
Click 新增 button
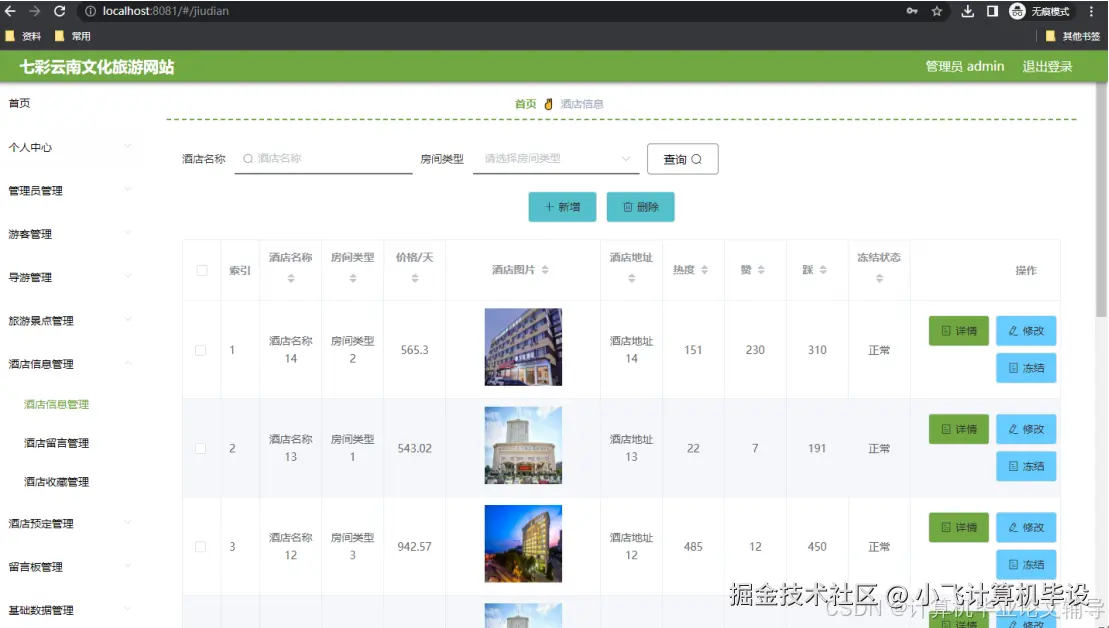point(562,207)
